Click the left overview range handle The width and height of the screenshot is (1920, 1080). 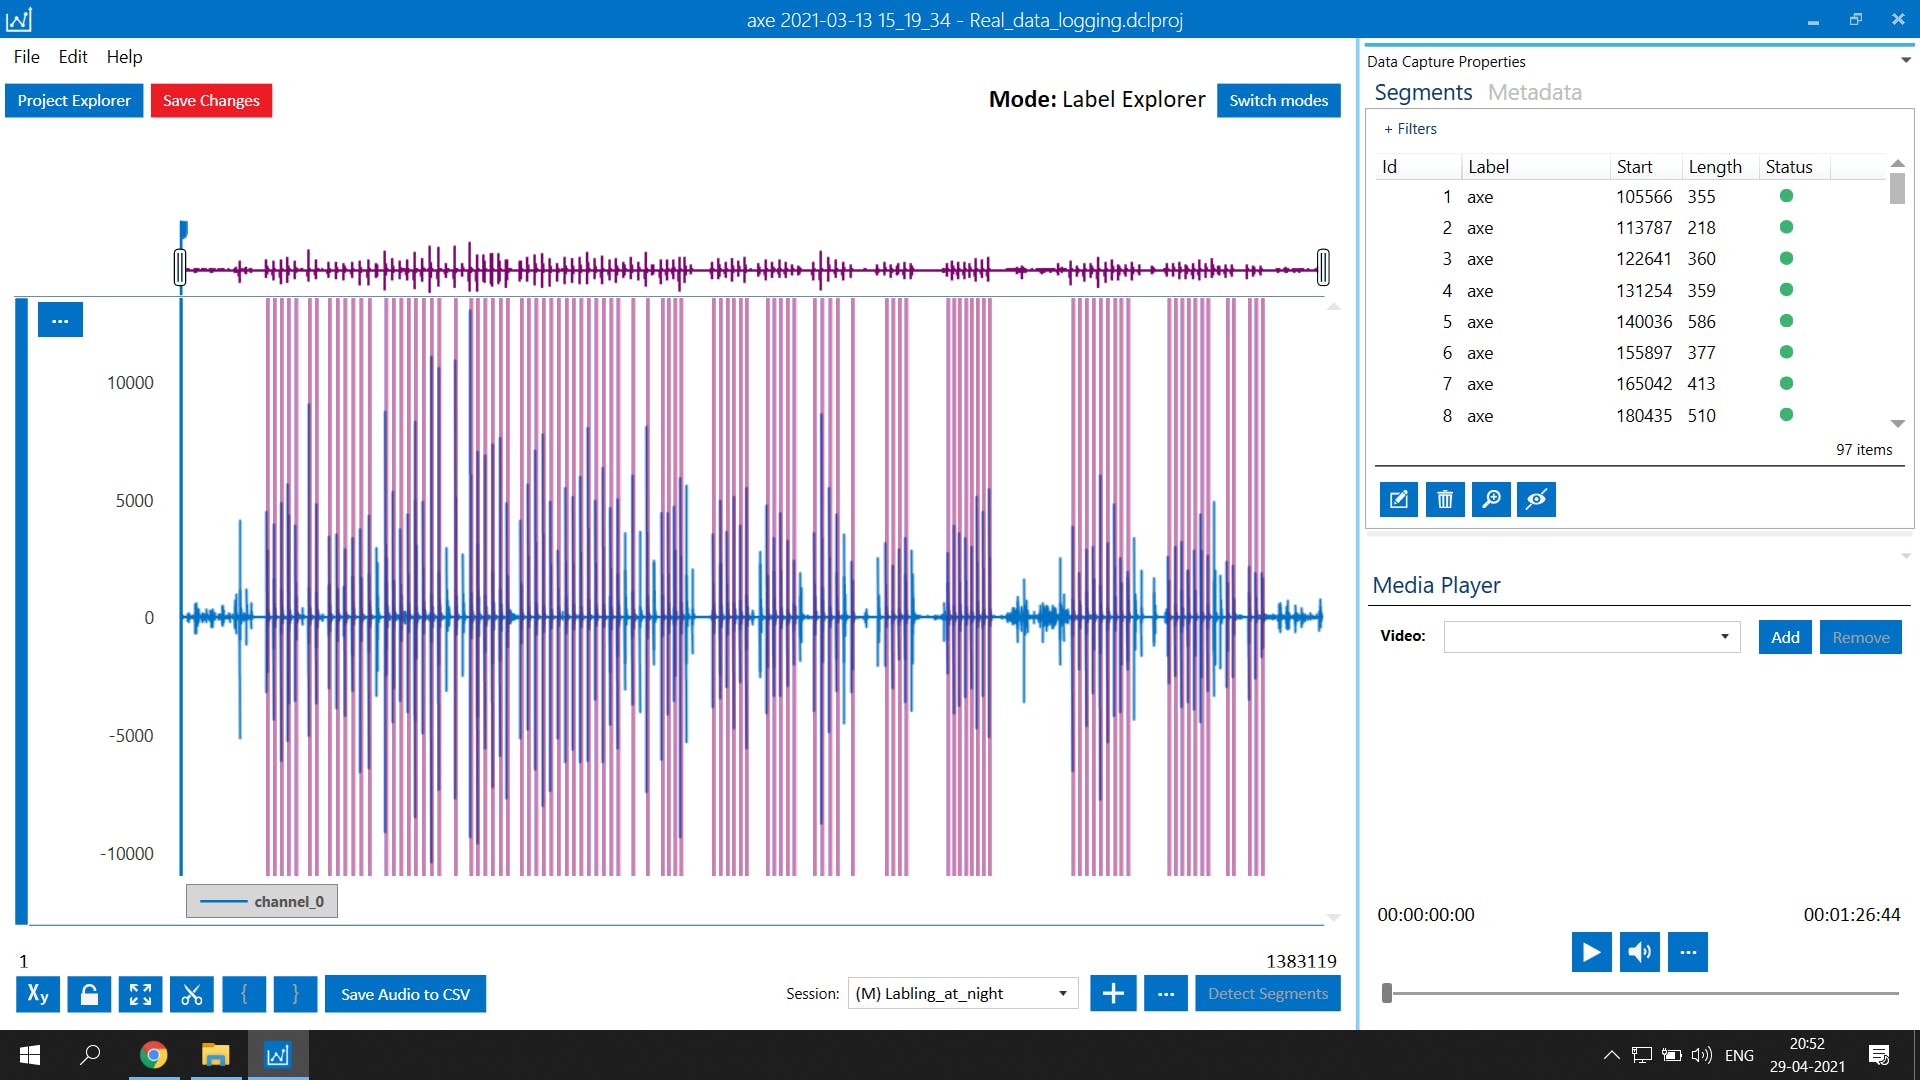click(x=180, y=267)
